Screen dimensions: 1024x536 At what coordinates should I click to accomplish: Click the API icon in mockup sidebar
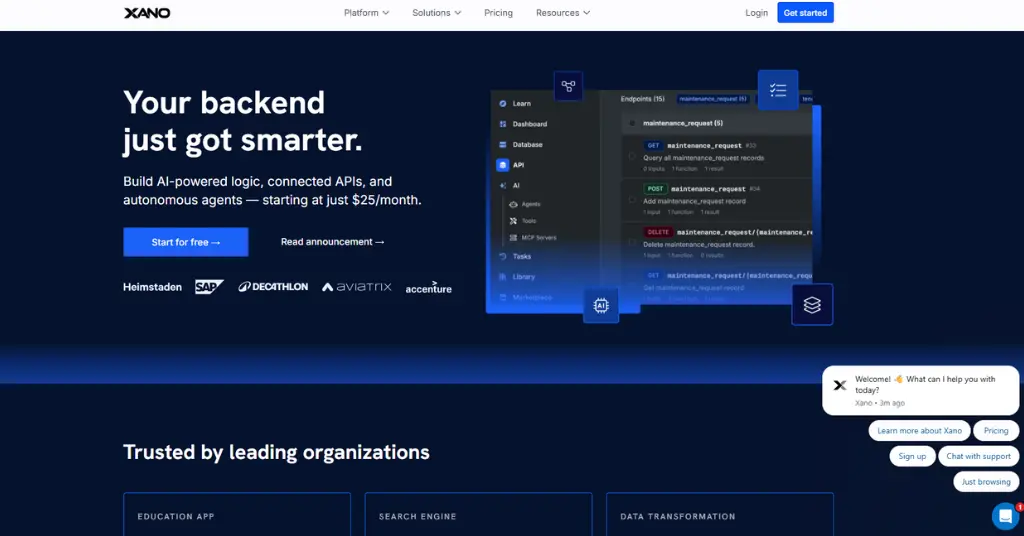point(502,165)
